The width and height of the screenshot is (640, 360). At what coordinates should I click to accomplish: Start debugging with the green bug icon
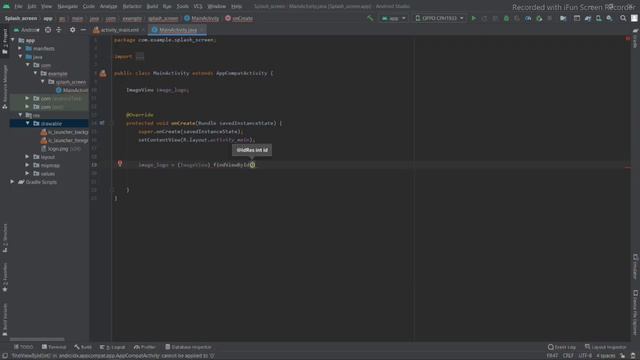point(506,18)
